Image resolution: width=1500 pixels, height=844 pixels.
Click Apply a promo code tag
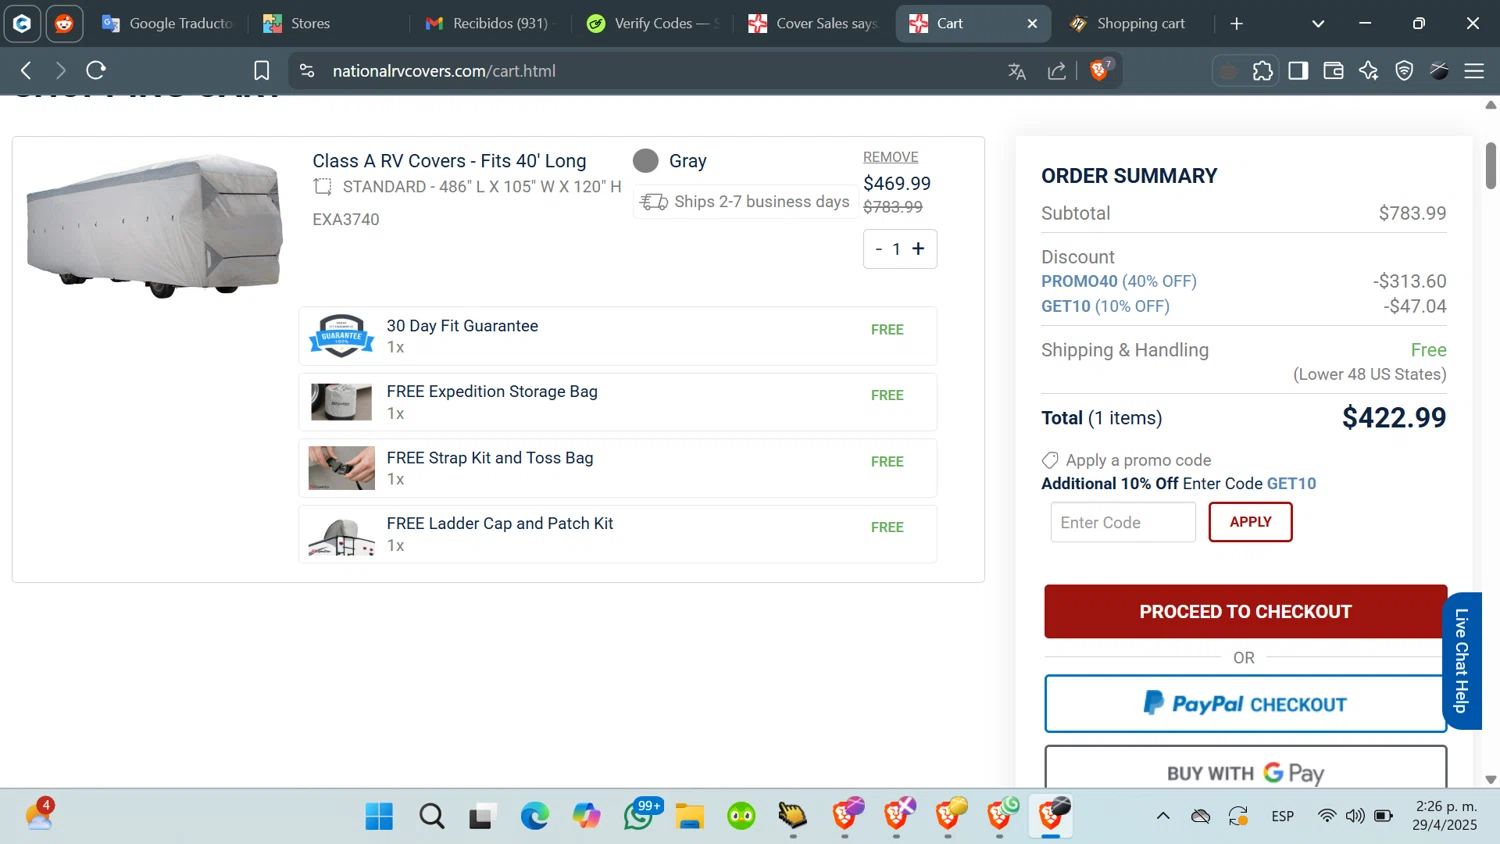point(1126,460)
